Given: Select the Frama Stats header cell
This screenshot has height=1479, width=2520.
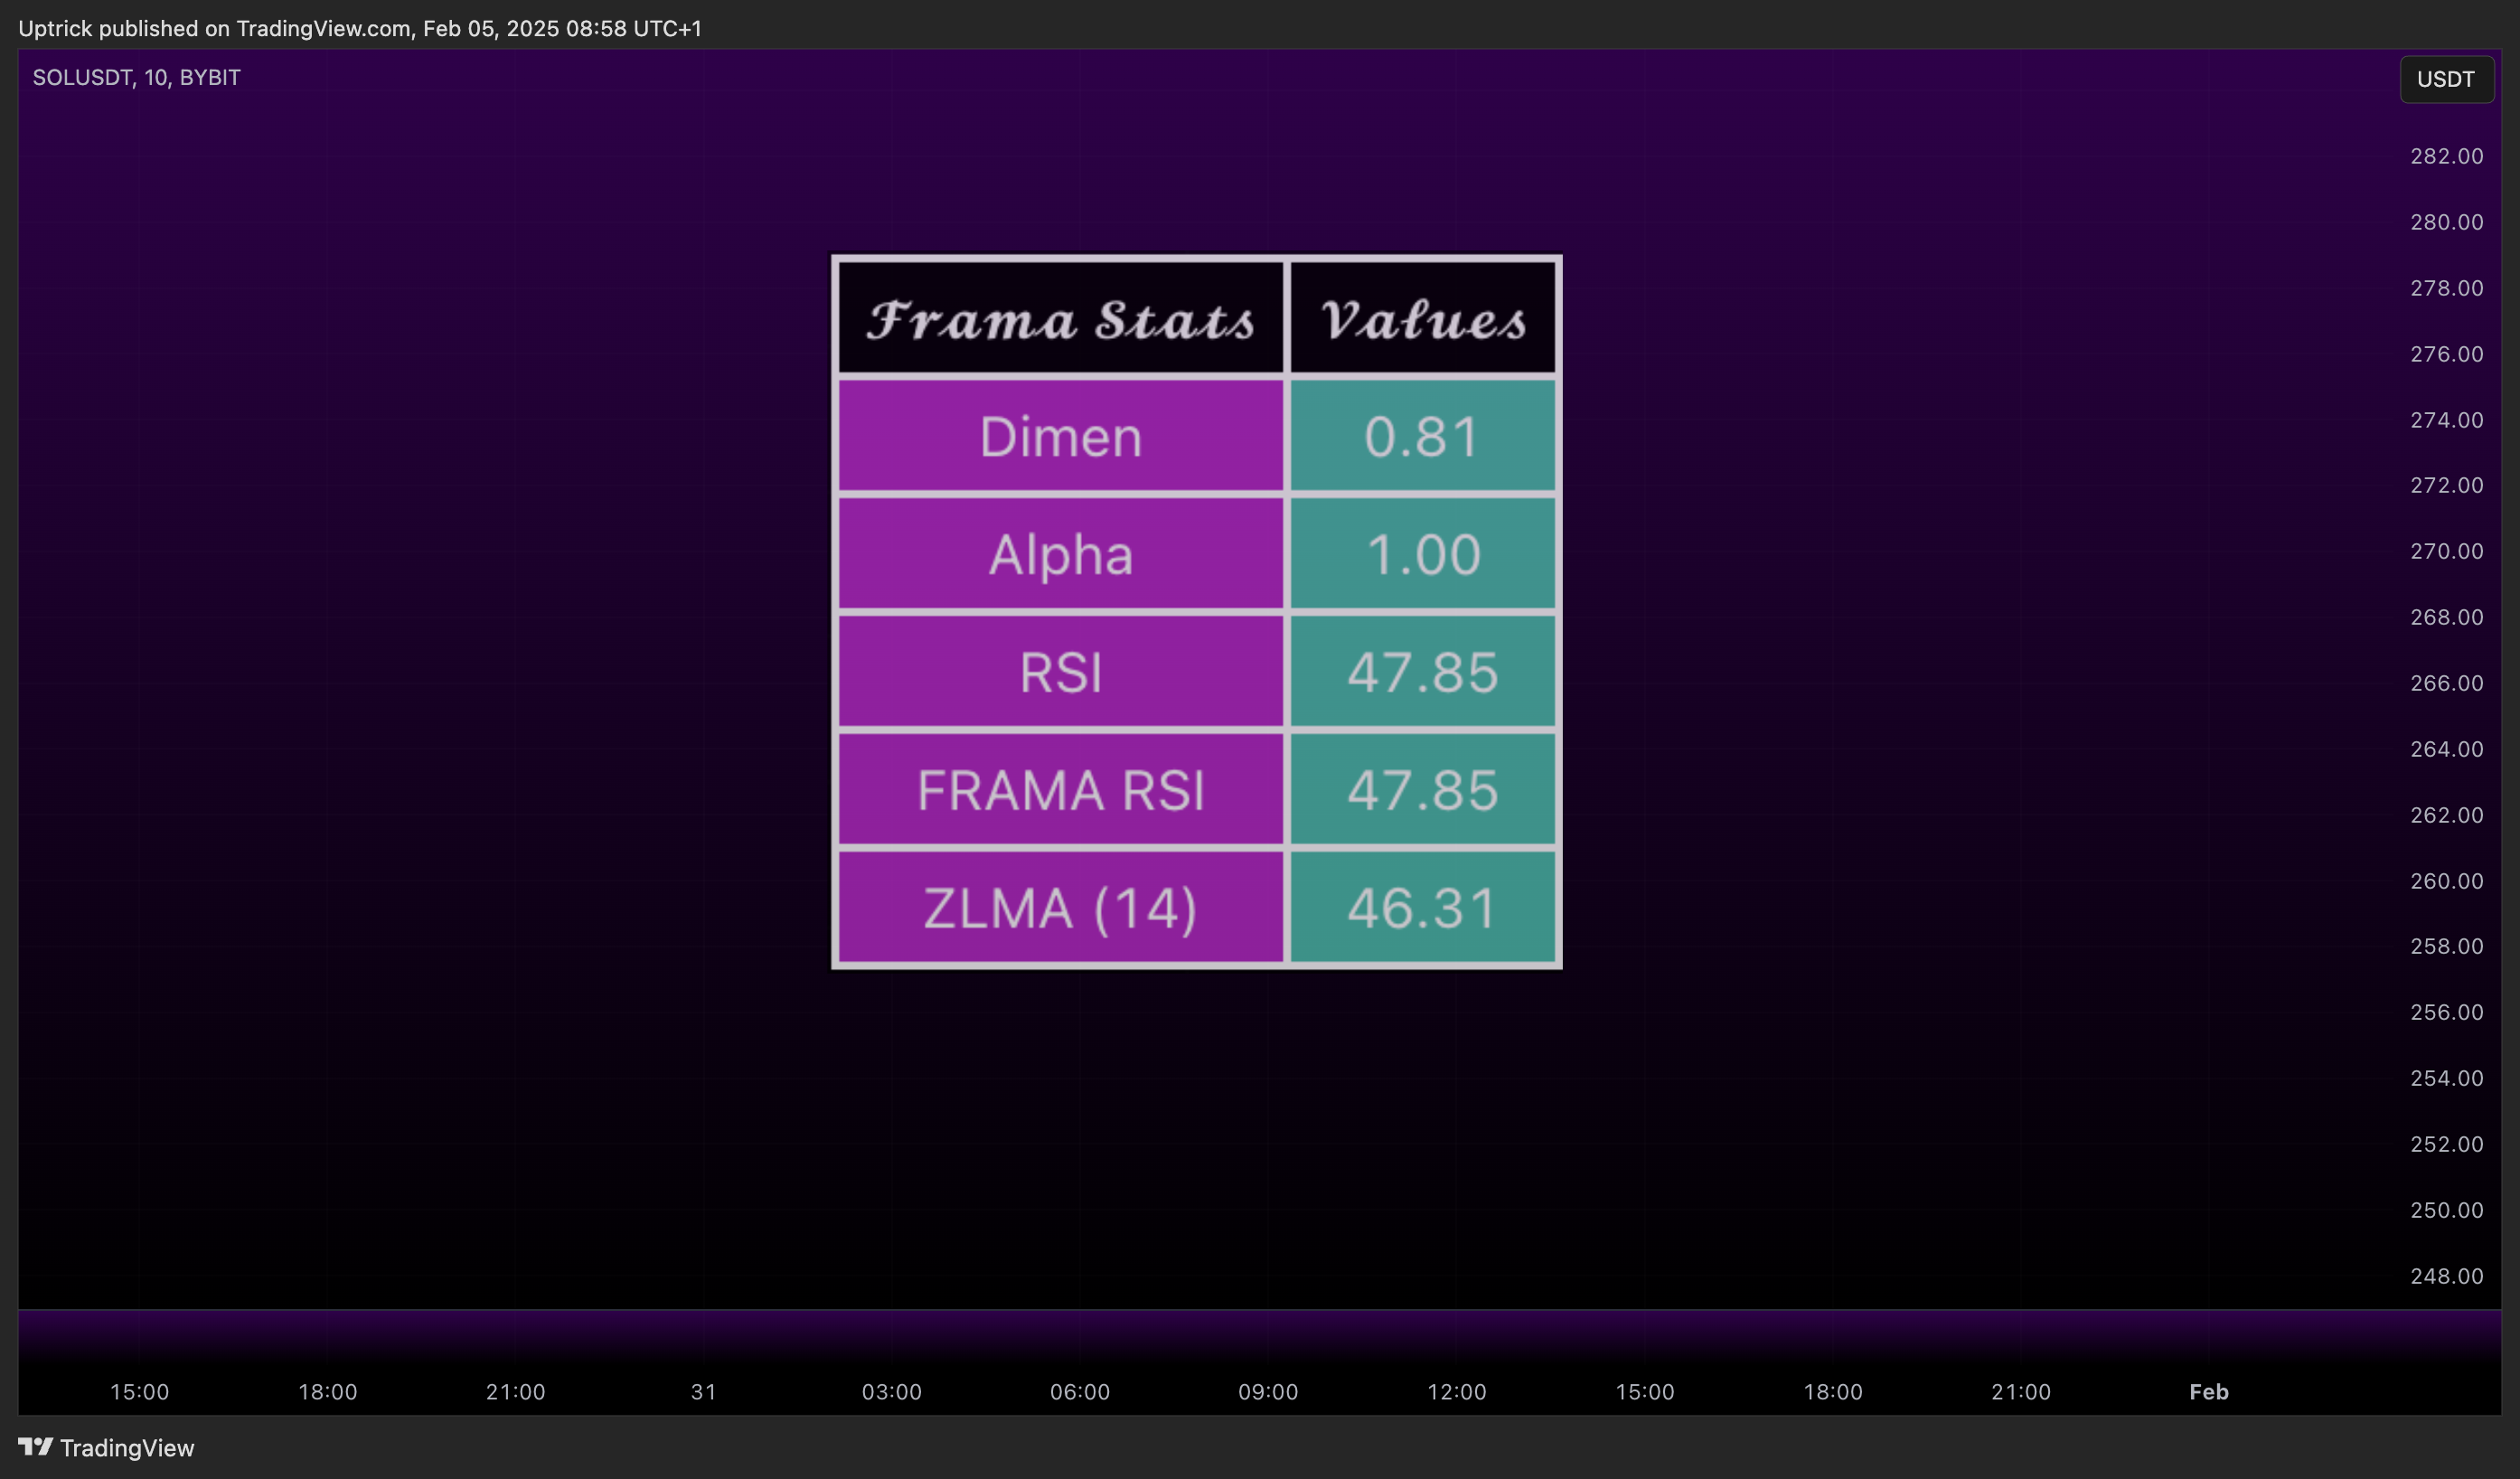Looking at the screenshot, I should pyautogui.click(x=1060, y=318).
